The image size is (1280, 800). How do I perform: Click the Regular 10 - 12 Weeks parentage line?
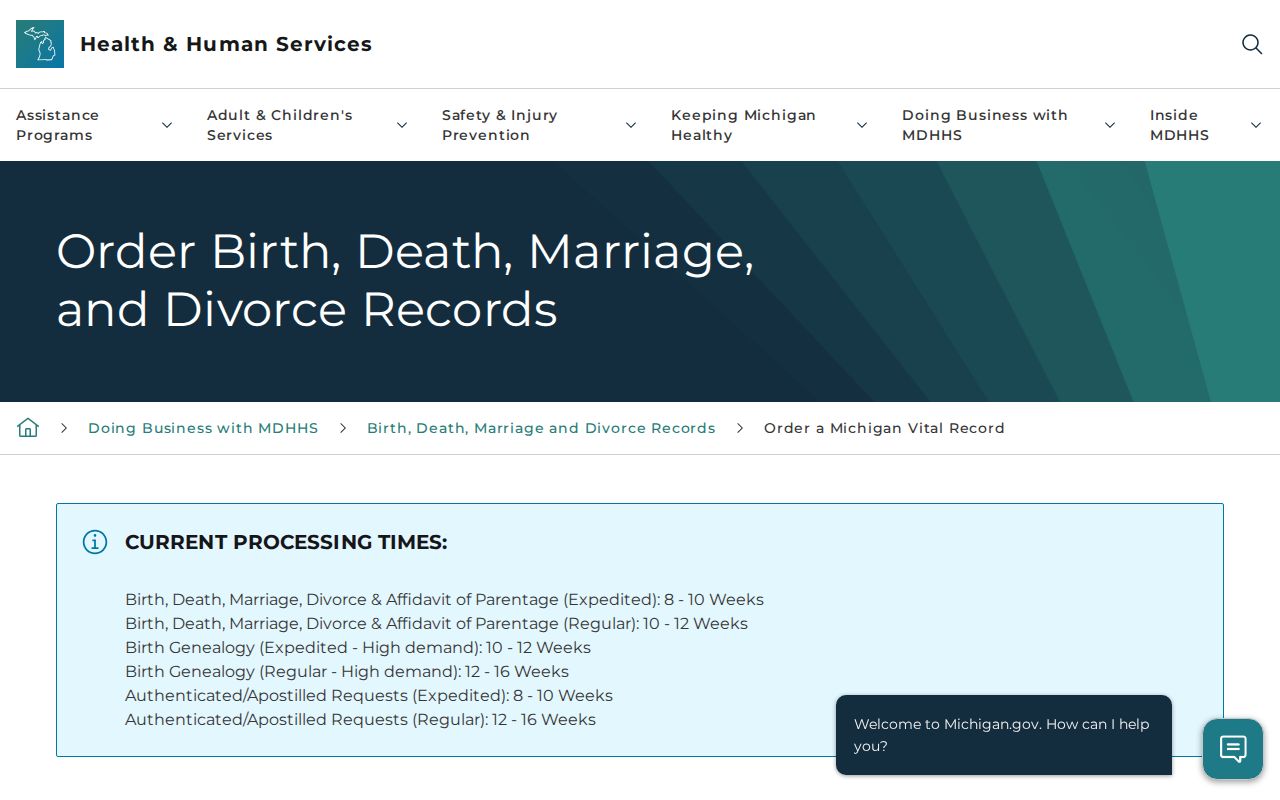[436, 624]
